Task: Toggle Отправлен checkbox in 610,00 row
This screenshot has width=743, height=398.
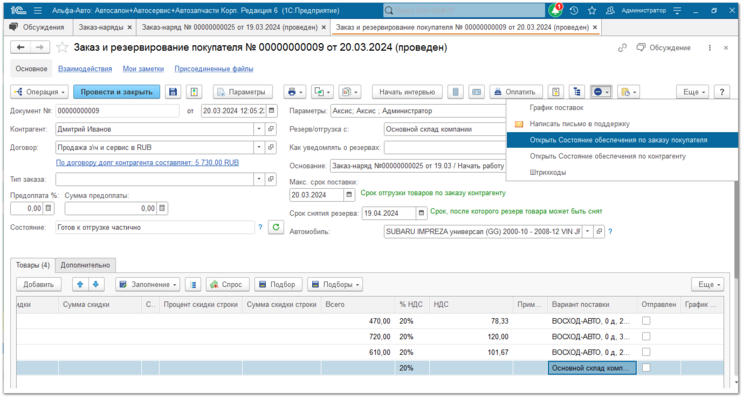Action: 646,352
